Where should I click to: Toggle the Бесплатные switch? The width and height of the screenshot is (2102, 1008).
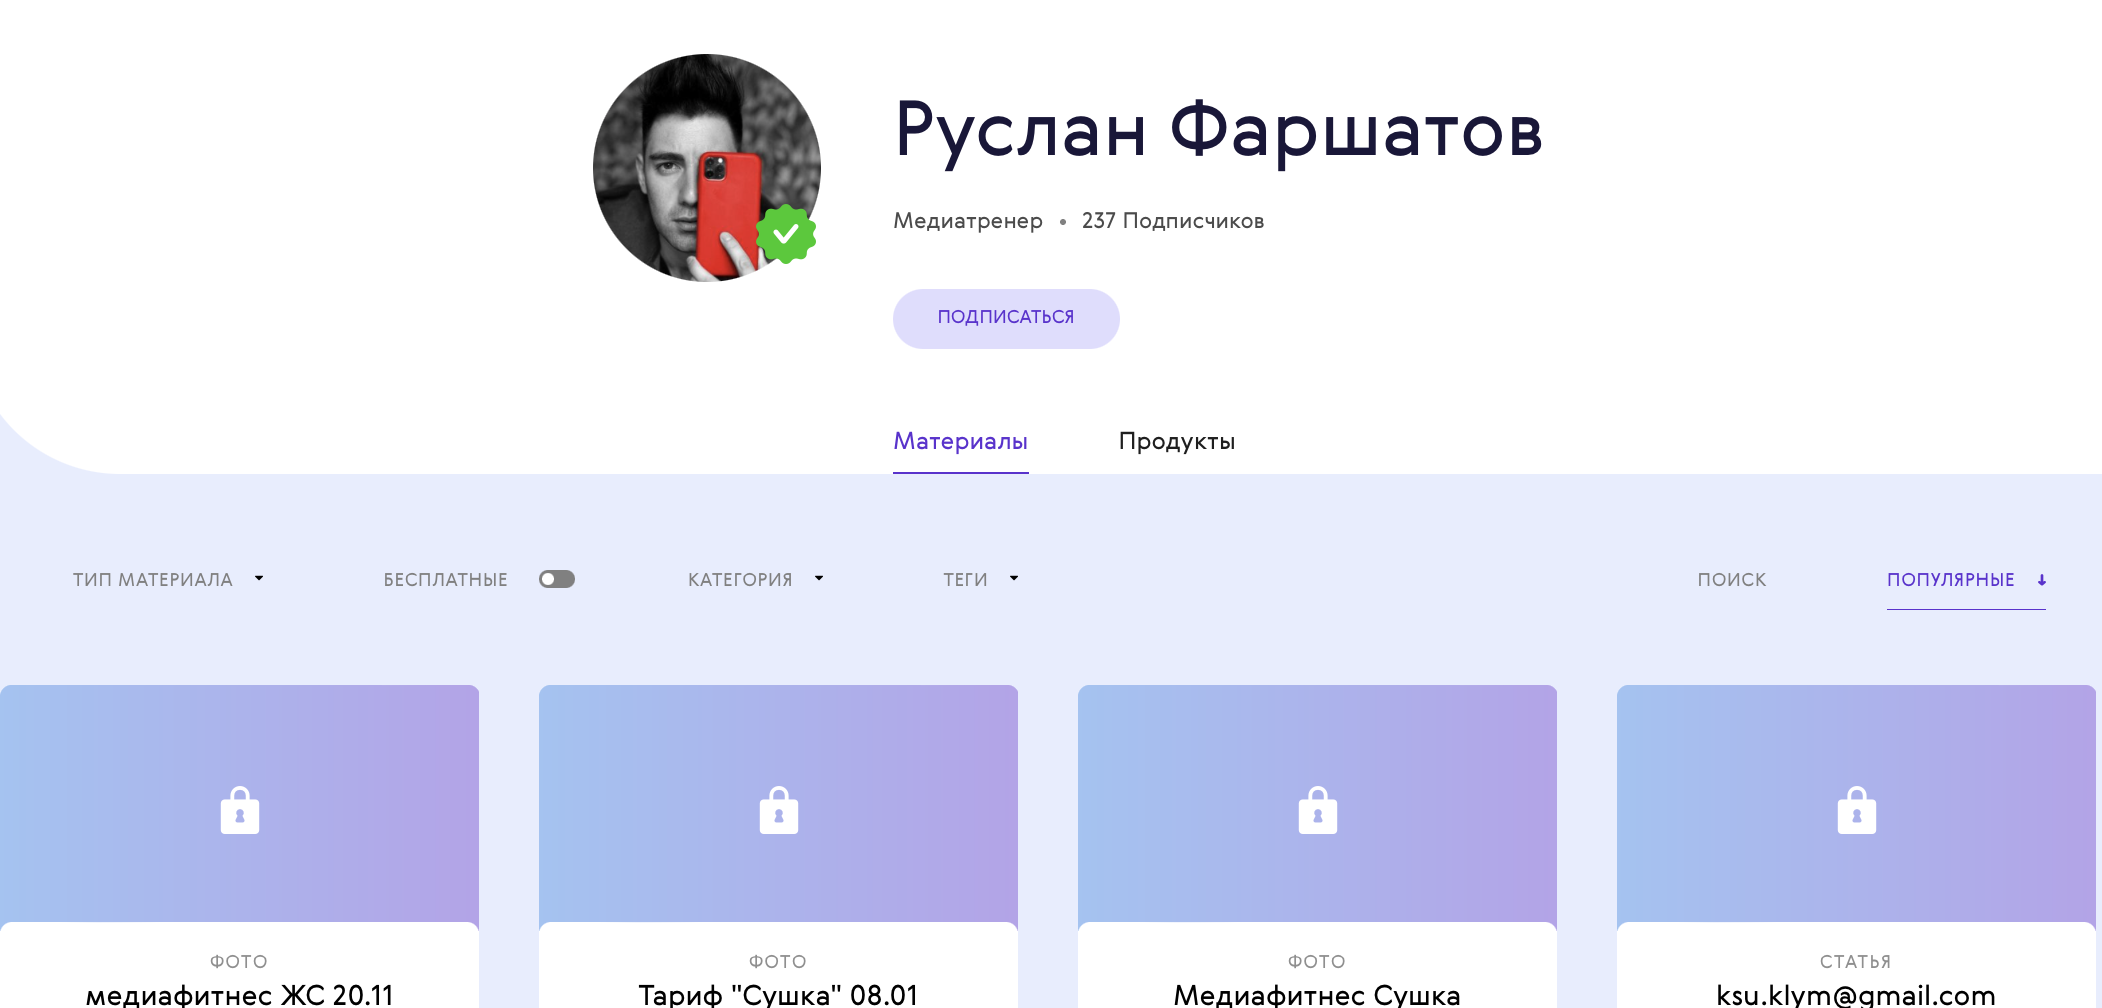coord(557,579)
